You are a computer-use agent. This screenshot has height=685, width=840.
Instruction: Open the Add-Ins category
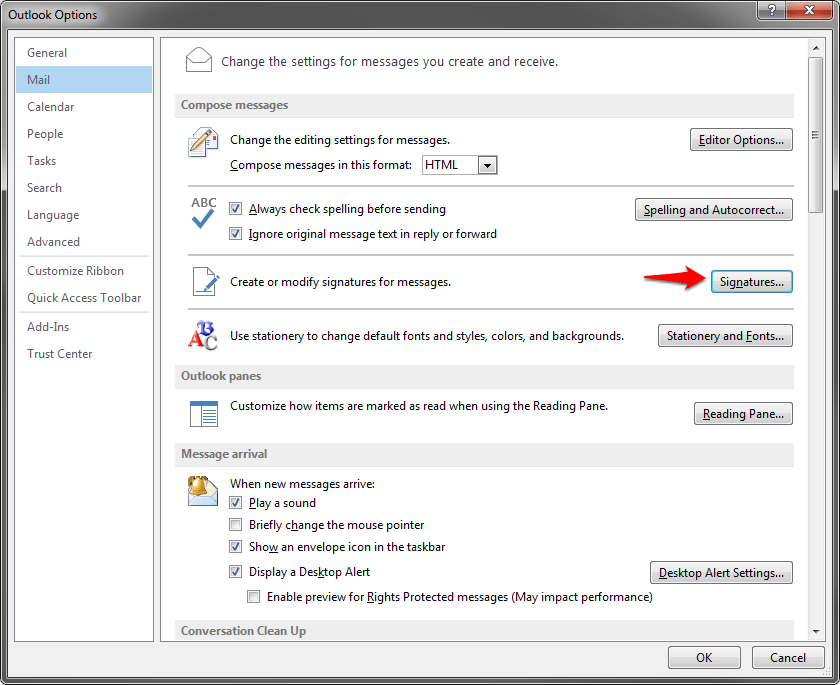coord(84,327)
